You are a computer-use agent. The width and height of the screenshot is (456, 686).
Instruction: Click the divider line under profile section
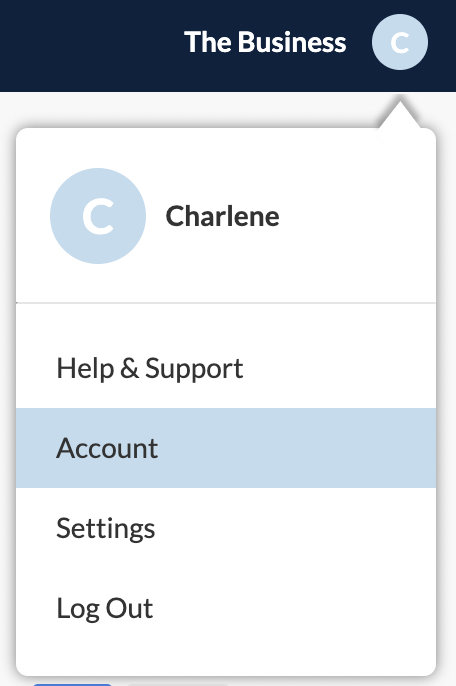tap(226, 302)
